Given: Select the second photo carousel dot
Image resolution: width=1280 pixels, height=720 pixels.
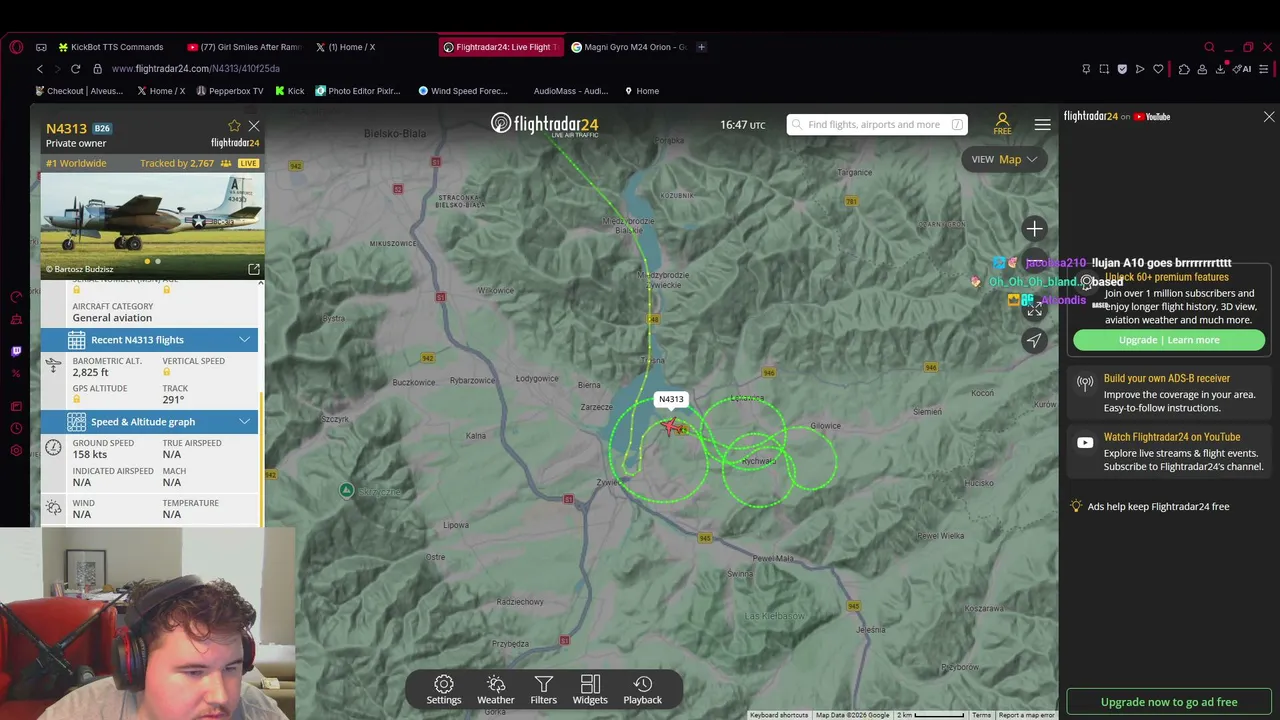Looking at the screenshot, I should [x=157, y=262].
